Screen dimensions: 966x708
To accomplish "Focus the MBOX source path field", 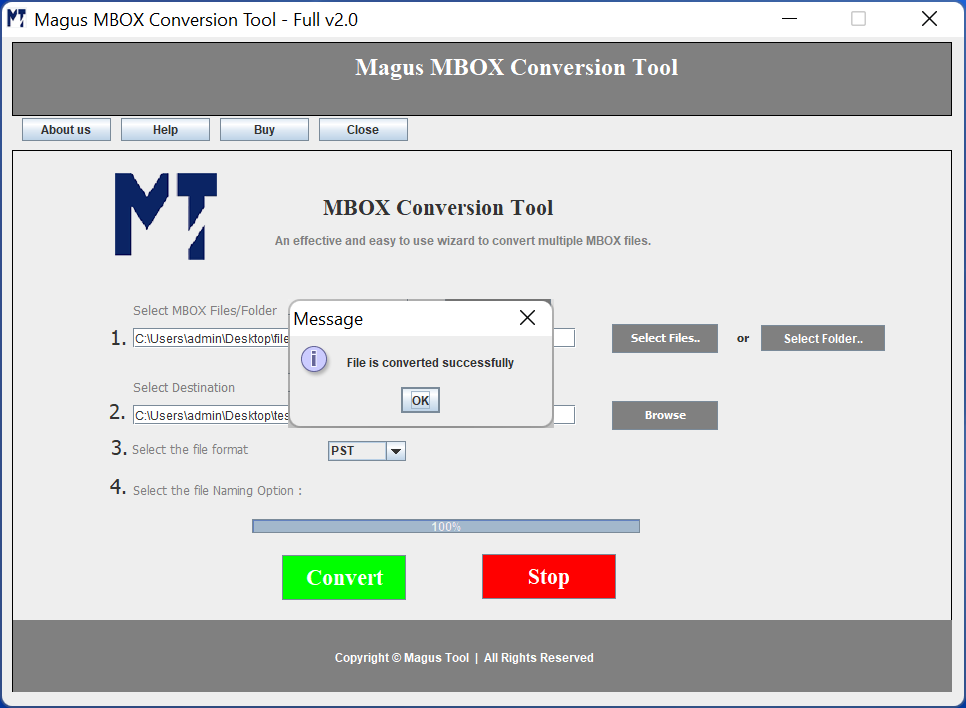I will coord(210,339).
